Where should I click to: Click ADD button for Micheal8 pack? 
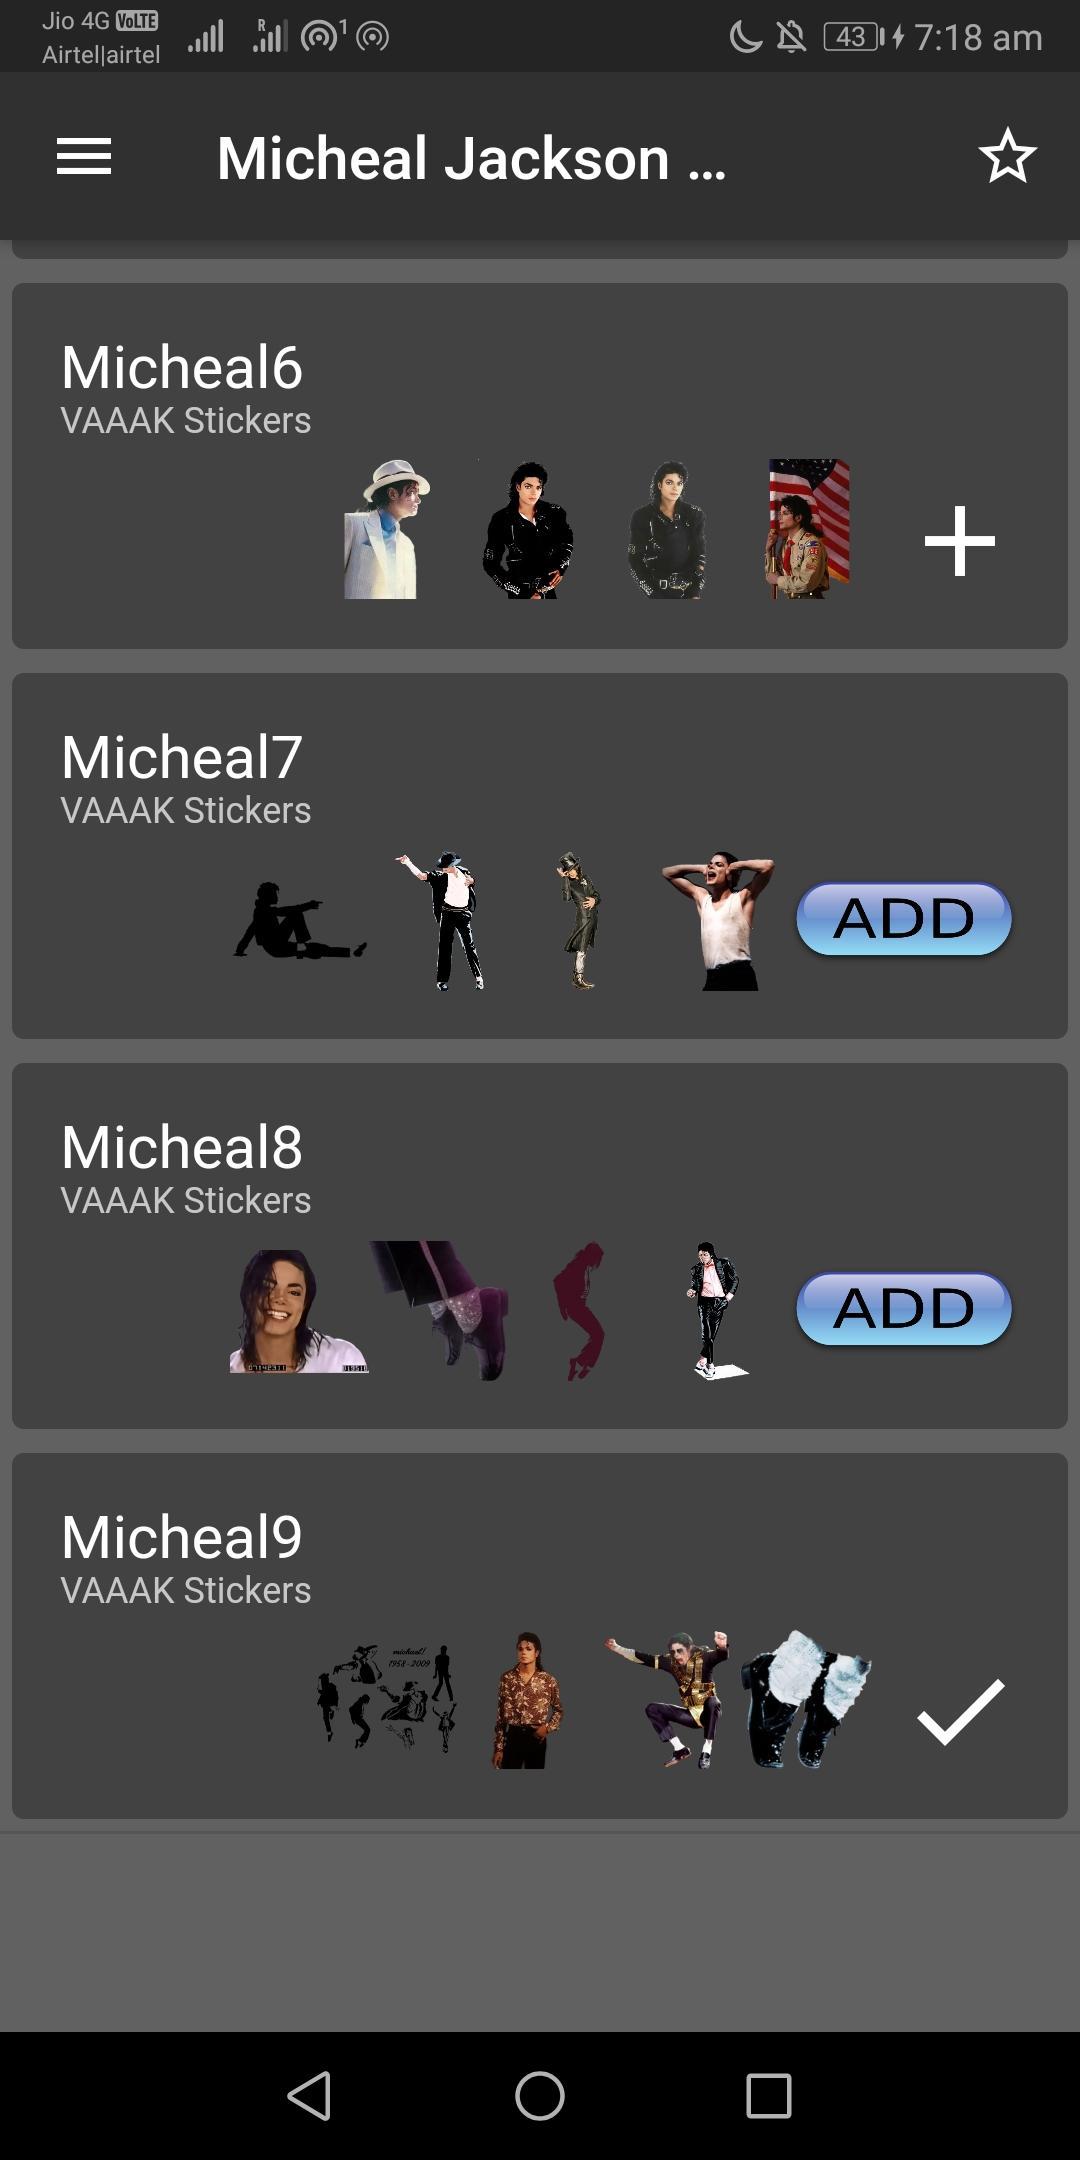pos(904,1308)
